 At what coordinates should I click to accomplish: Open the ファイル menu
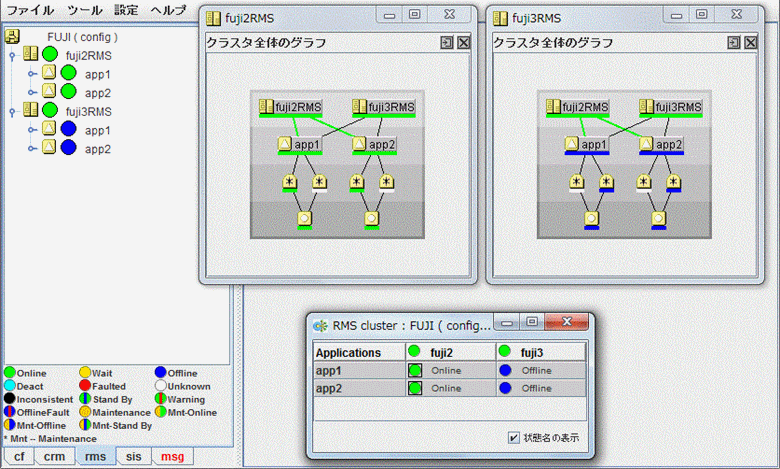pyautogui.click(x=30, y=10)
